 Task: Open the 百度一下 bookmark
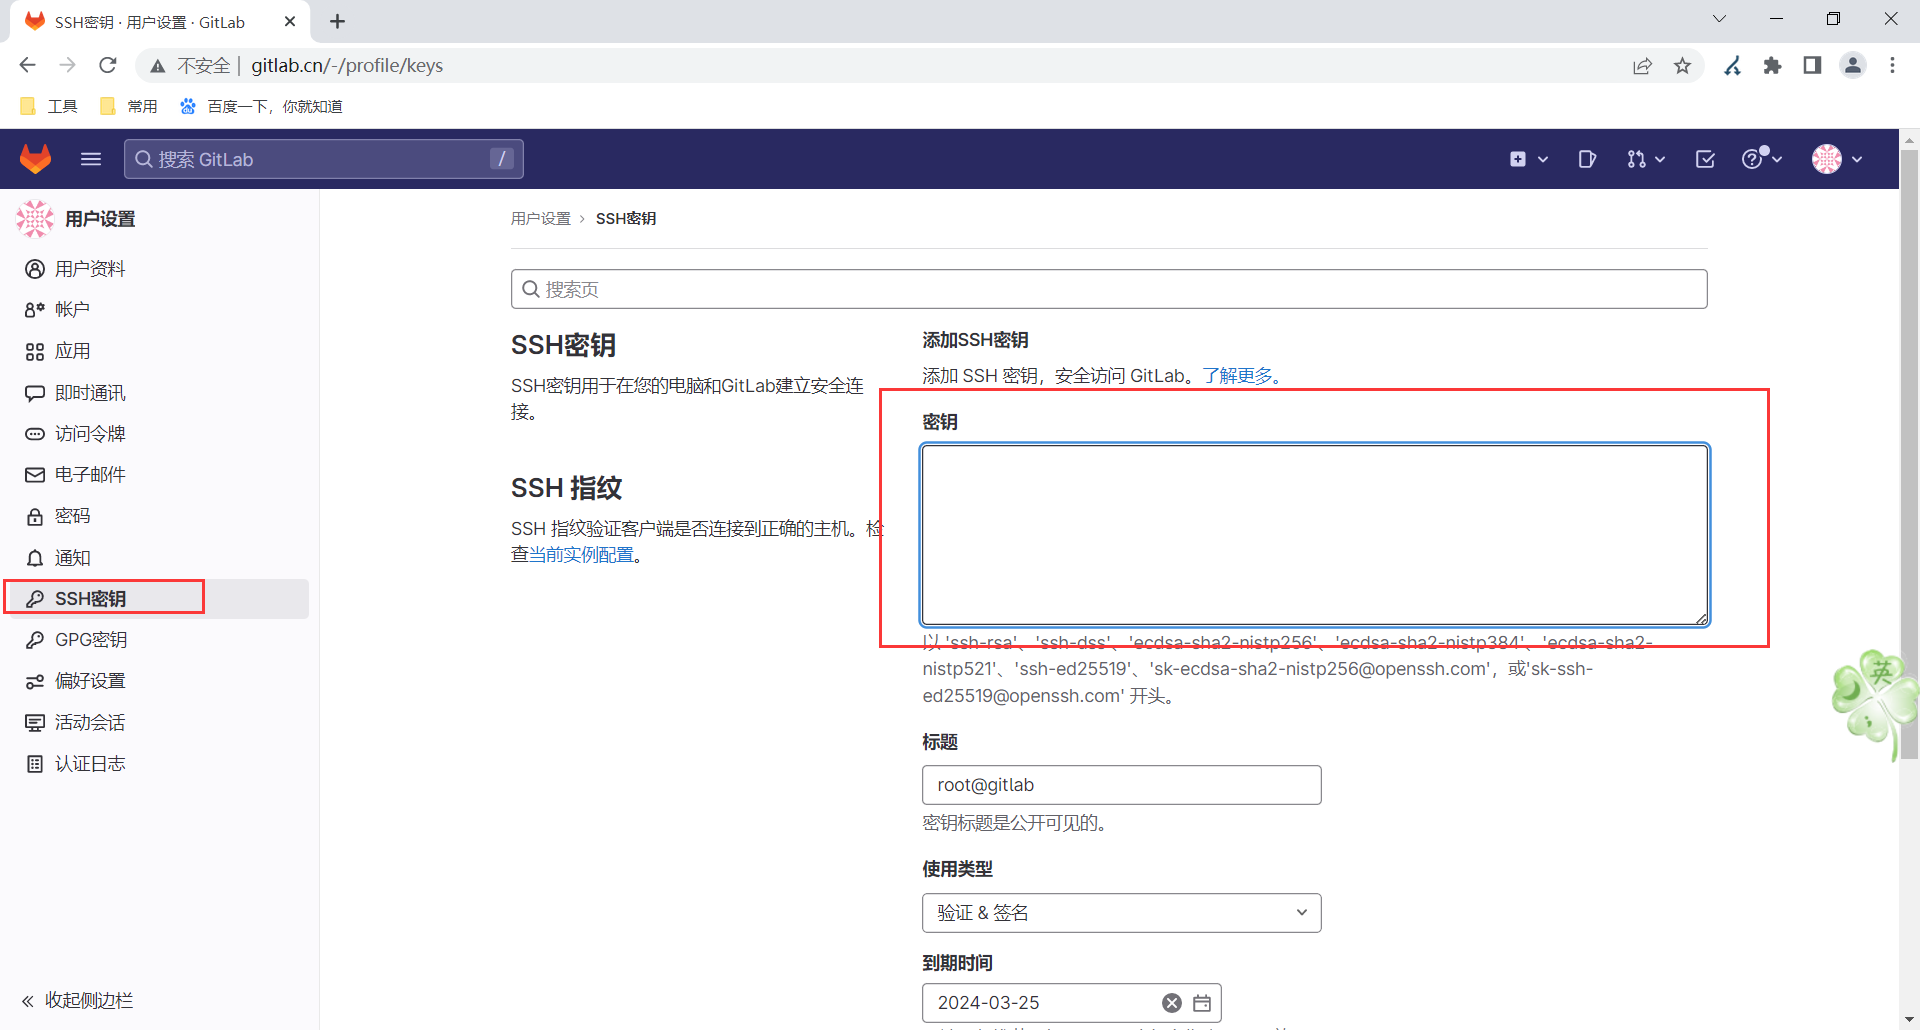[261, 106]
